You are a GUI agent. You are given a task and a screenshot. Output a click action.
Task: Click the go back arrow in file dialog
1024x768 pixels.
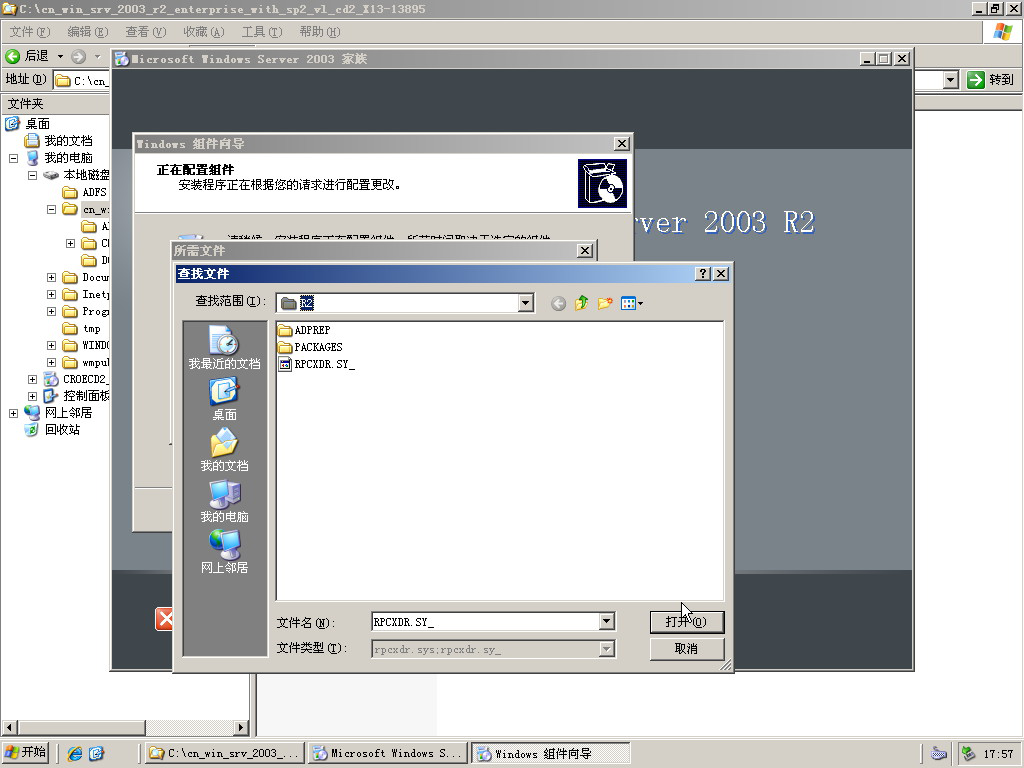pyautogui.click(x=558, y=303)
